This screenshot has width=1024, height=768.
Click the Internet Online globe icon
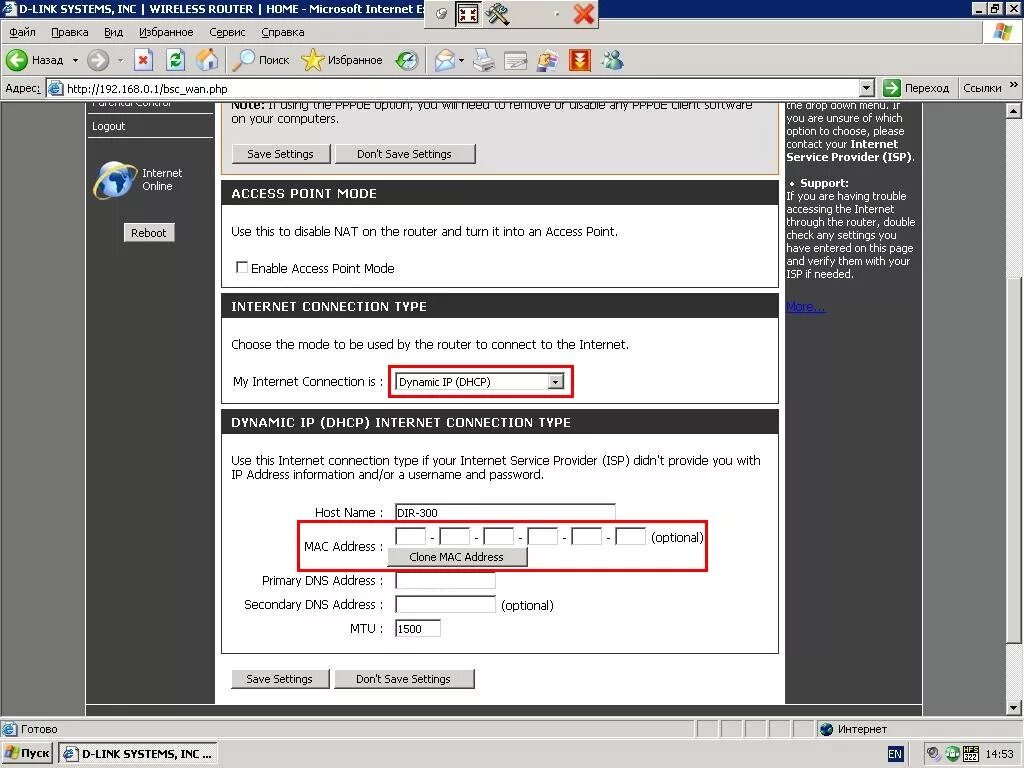coord(115,180)
